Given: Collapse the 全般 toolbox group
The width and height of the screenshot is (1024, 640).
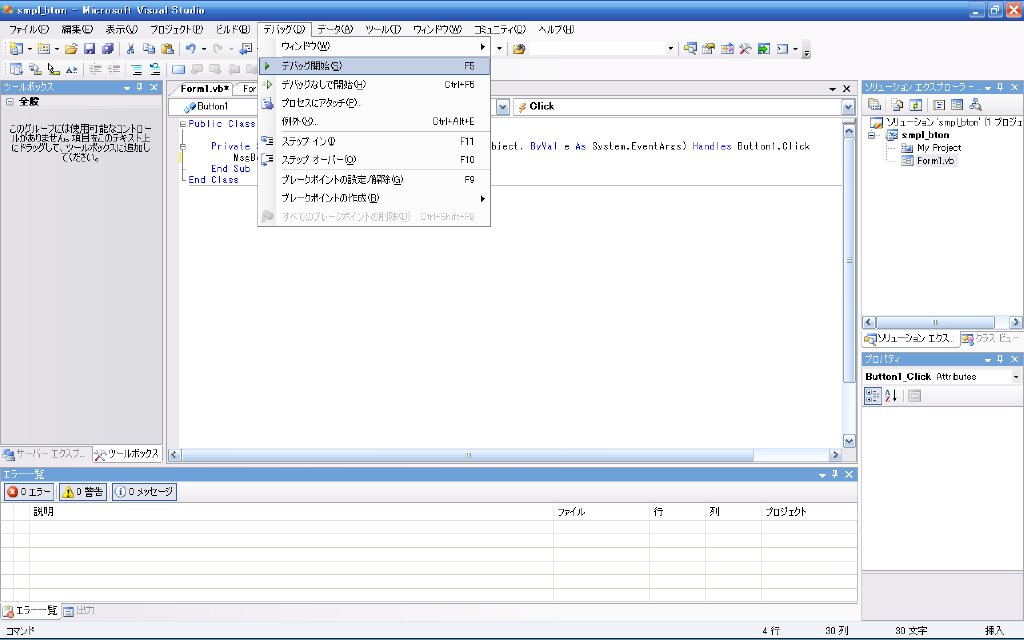Looking at the screenshot, I should (10, 101).
